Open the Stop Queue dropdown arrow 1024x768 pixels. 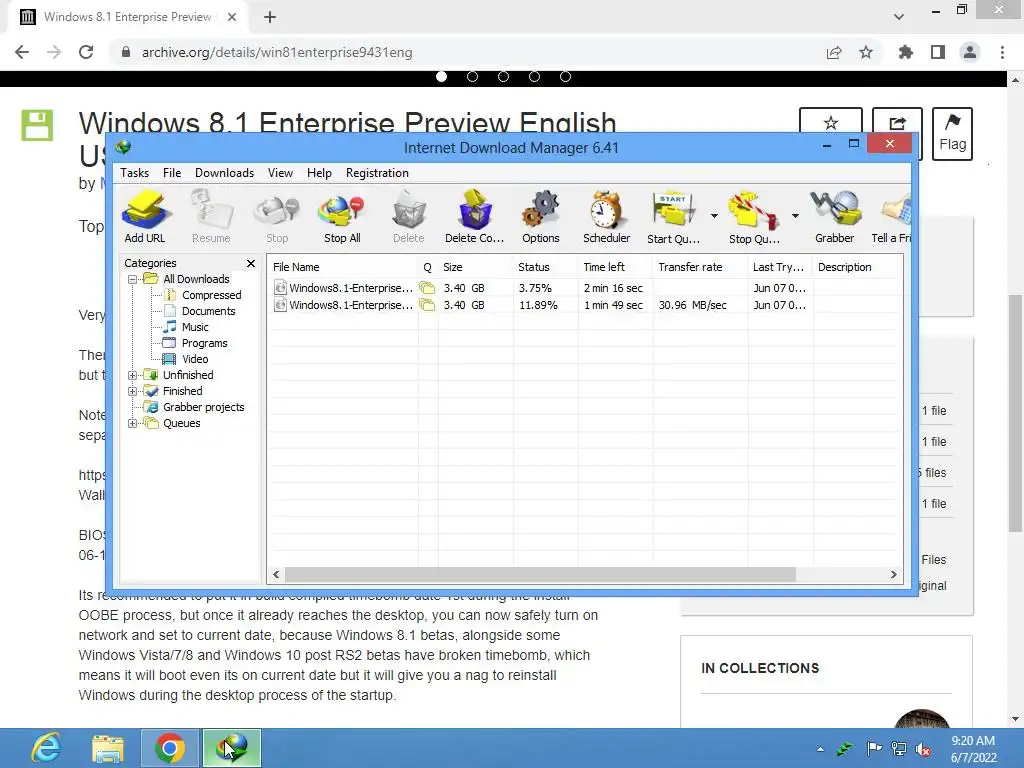point(795,216)
